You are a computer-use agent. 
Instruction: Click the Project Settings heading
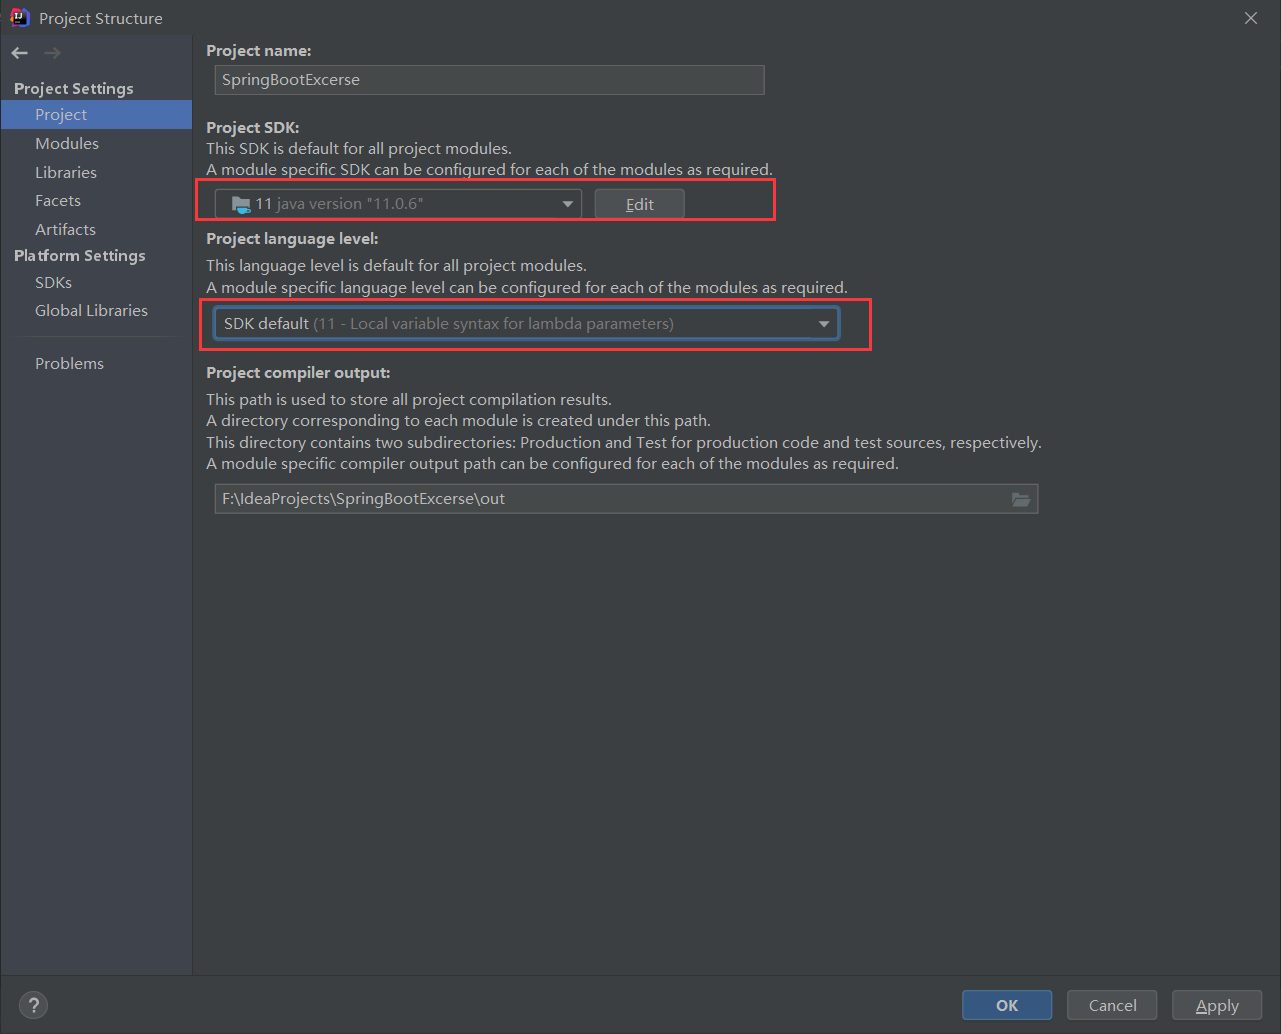[74, 89]
